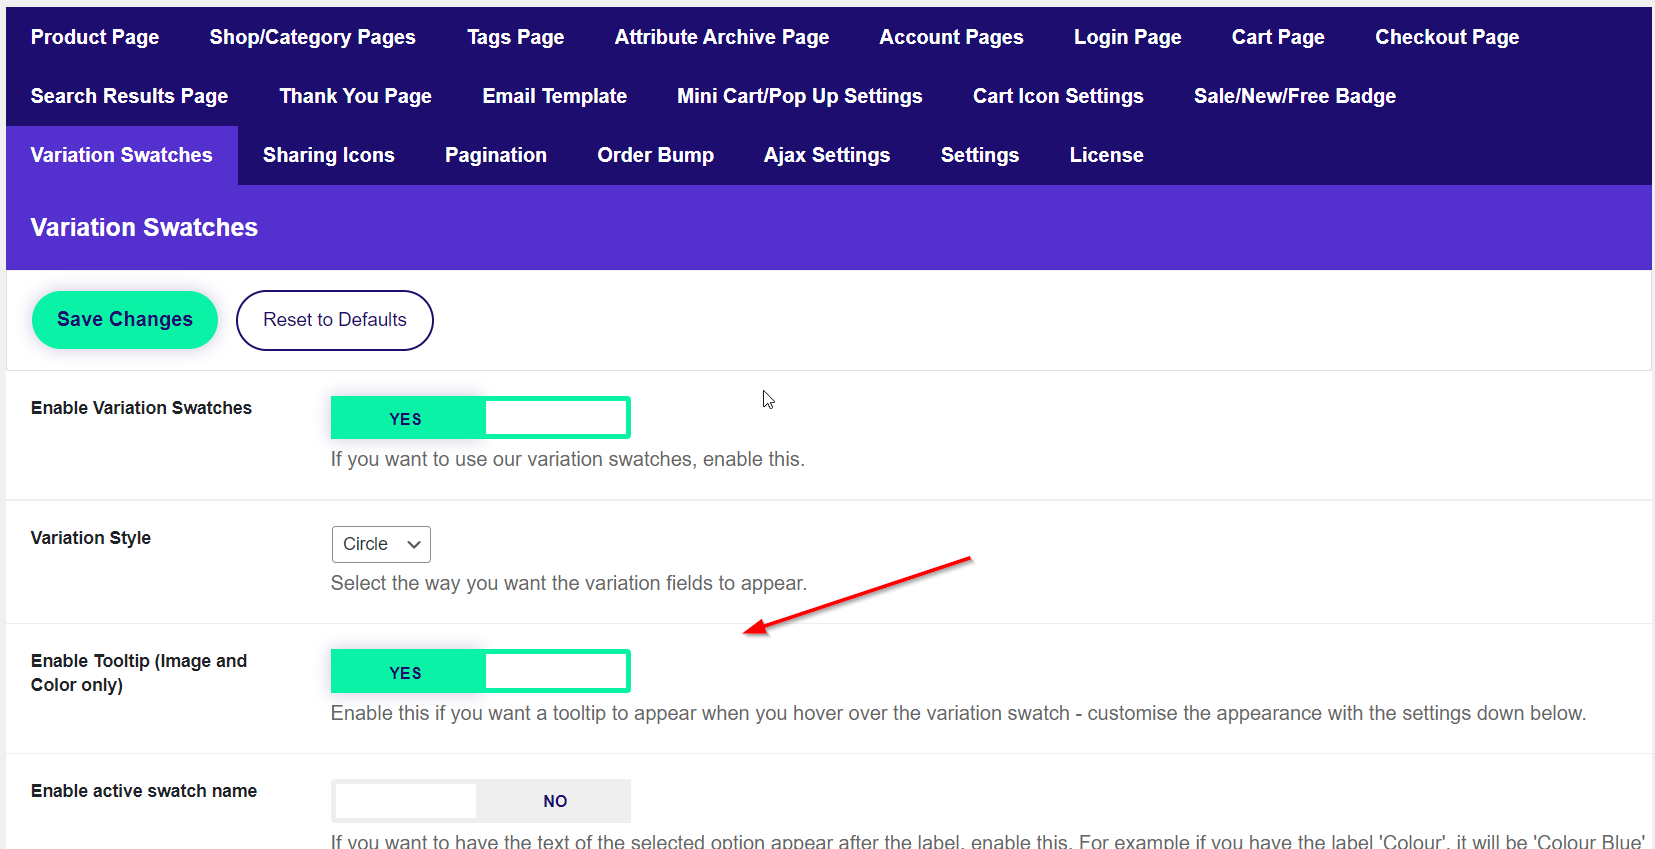
Task: Select the Attribute Archive Page tab
Action: point(721,37)
